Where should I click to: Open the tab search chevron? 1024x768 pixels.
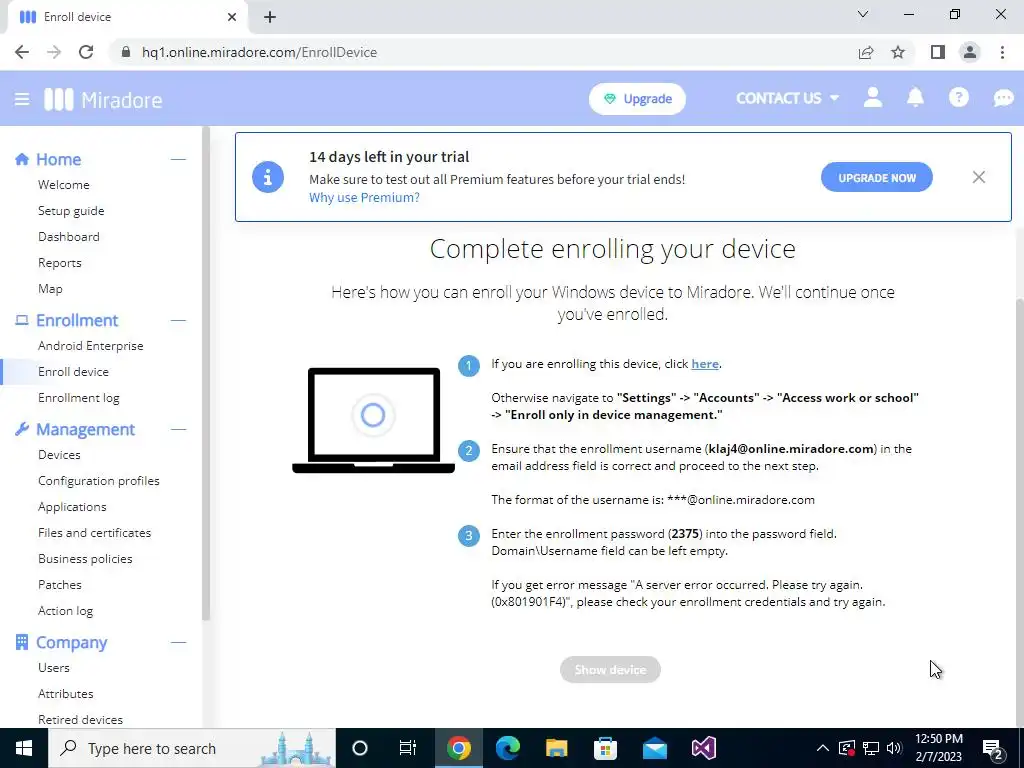pyautogui.click(x=863, y=14)
